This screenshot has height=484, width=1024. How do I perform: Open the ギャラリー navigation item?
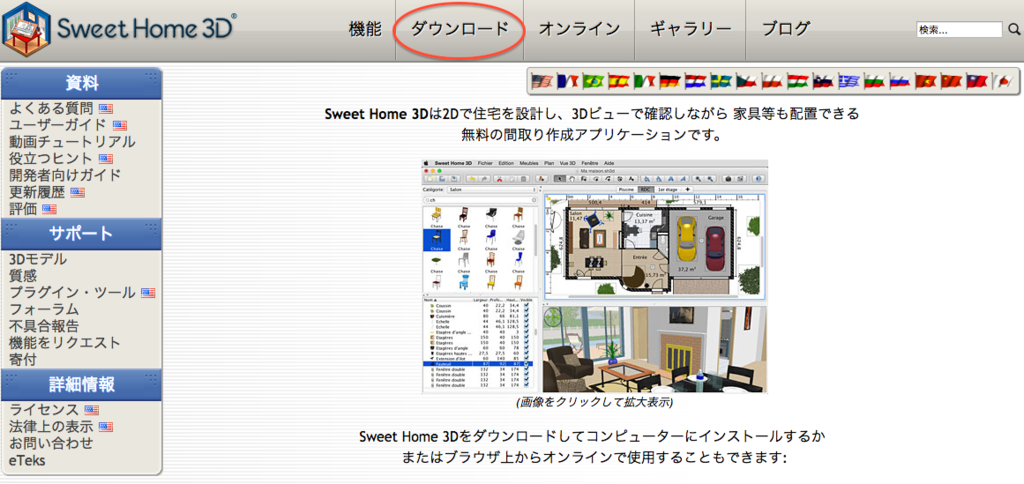tap(690, 29)
